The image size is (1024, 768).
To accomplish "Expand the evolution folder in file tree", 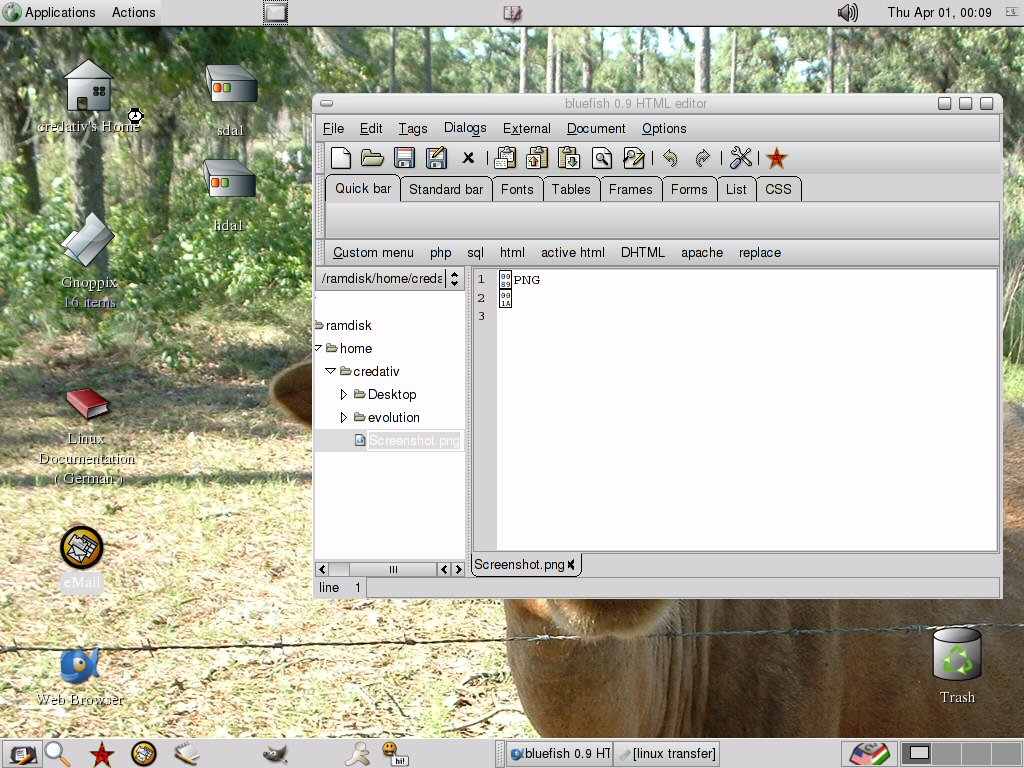I will point(344,418).
